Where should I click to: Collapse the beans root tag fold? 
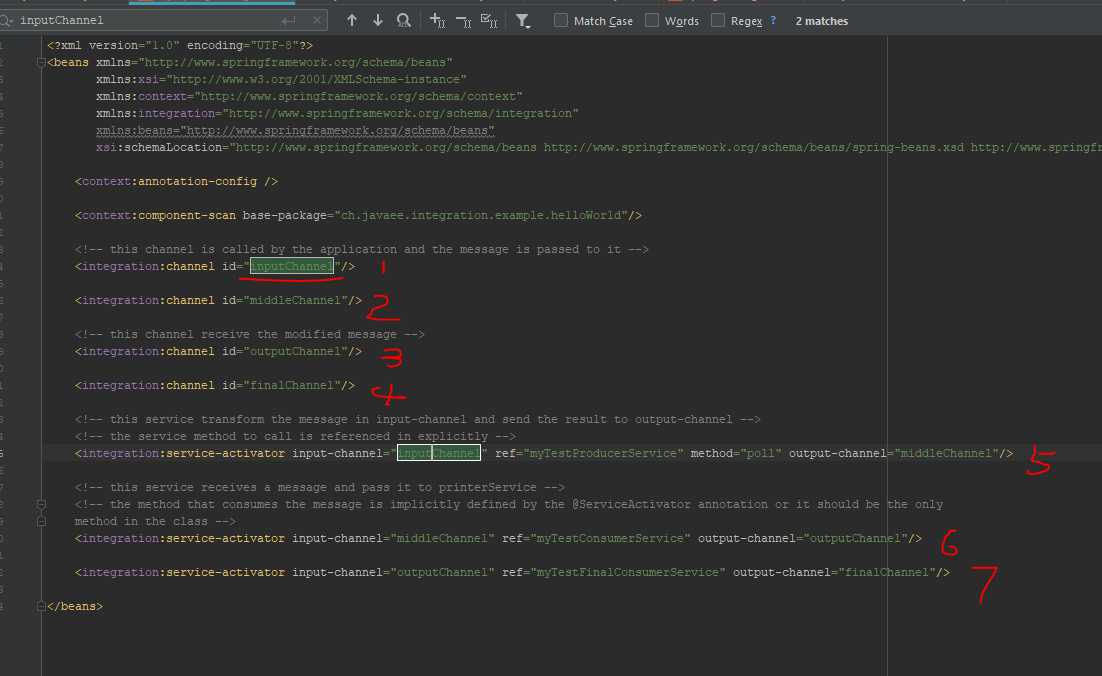[x=41, y=63]
